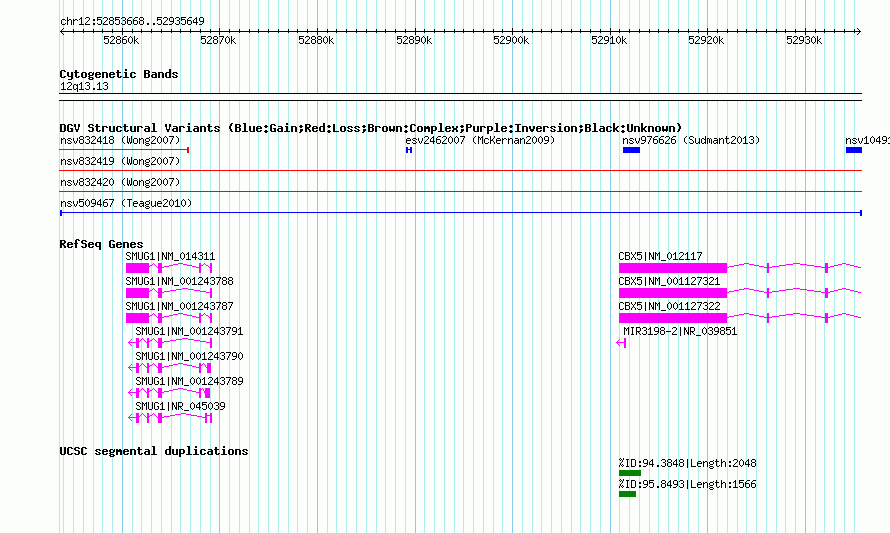Click green duplication bar of length 2048
890x533 pixels.
coord(629,473)
